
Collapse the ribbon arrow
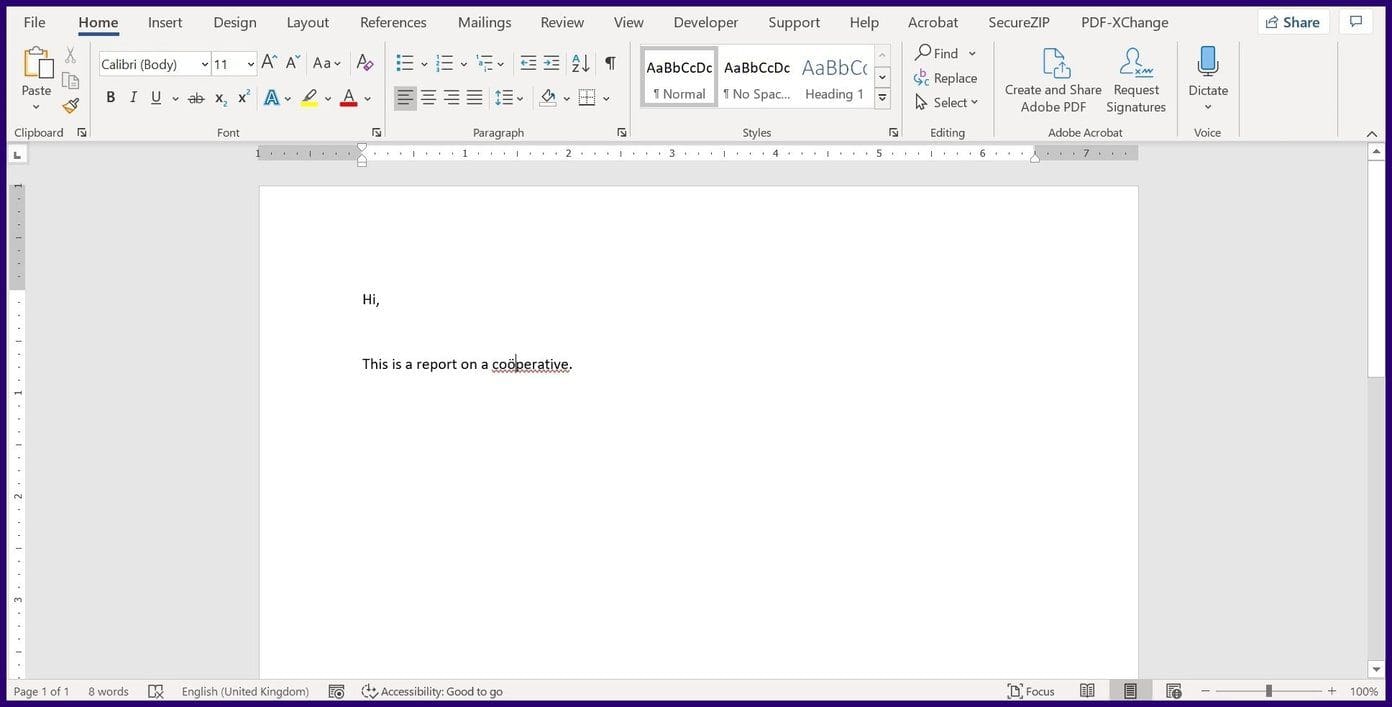tap(1372, 133)
